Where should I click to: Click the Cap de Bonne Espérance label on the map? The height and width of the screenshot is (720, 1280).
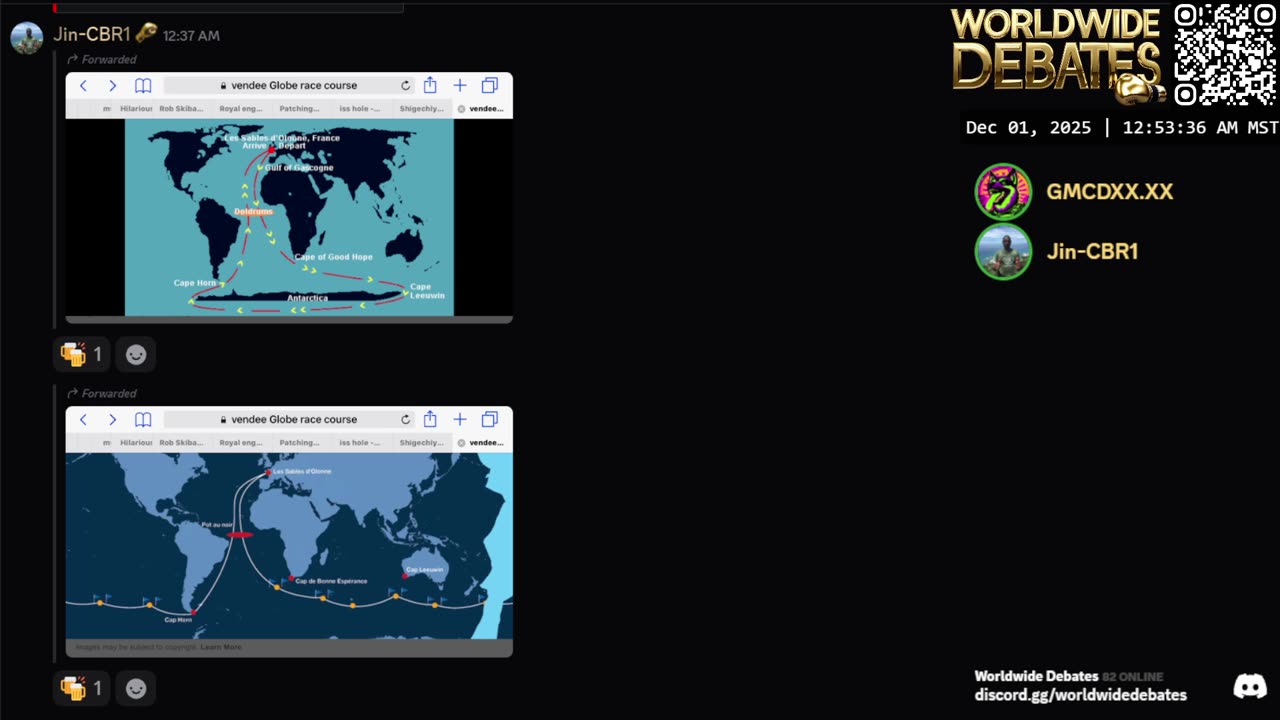pyautogui.click(x=331, y=581)
